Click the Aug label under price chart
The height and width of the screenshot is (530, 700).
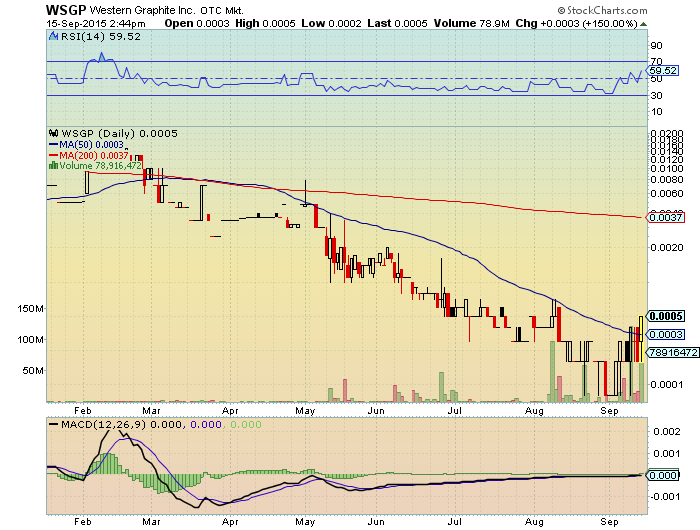point(534,410)
